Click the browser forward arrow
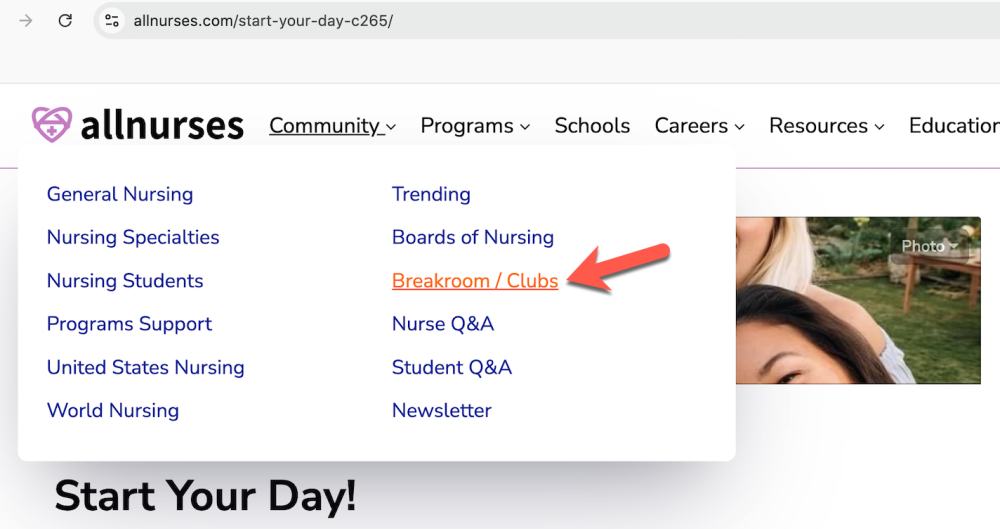This screenshot has width=1000, height=529. tap(26, 21)
